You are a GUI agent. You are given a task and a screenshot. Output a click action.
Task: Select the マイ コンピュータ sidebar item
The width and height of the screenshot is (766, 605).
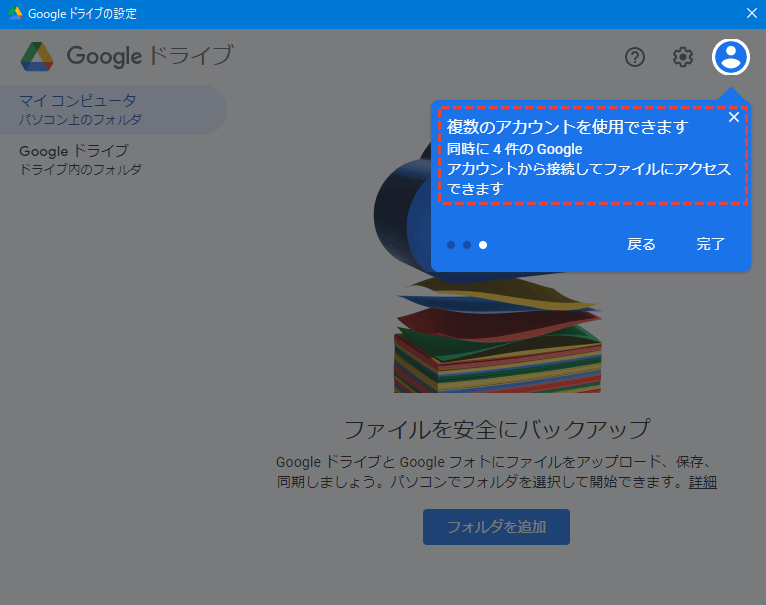(113, 109)
